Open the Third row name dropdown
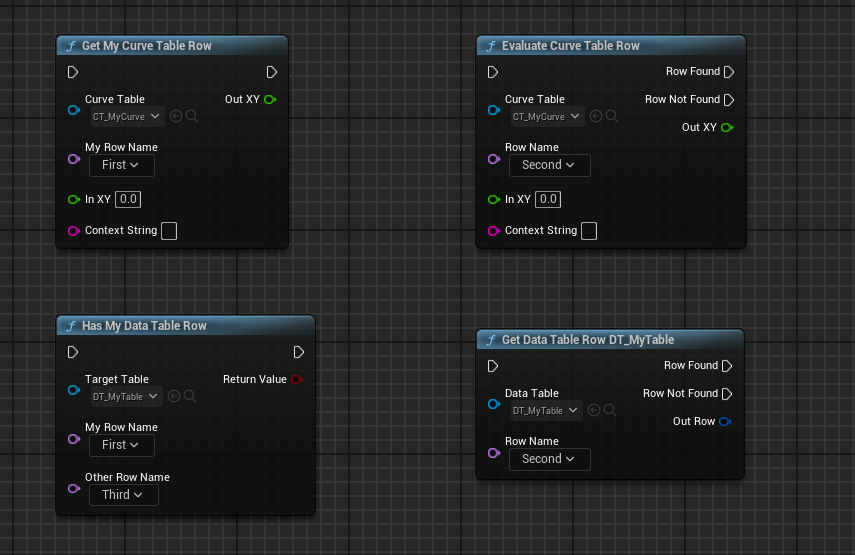Screen dimensions: 855x555 [x=124, y=495]
